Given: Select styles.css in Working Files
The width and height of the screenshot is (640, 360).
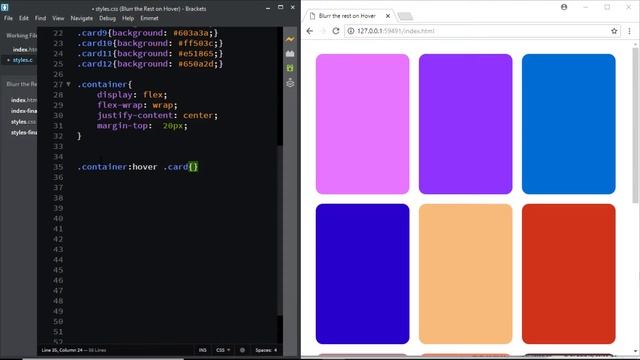Looking at the screenshot, I should [22, 60].
